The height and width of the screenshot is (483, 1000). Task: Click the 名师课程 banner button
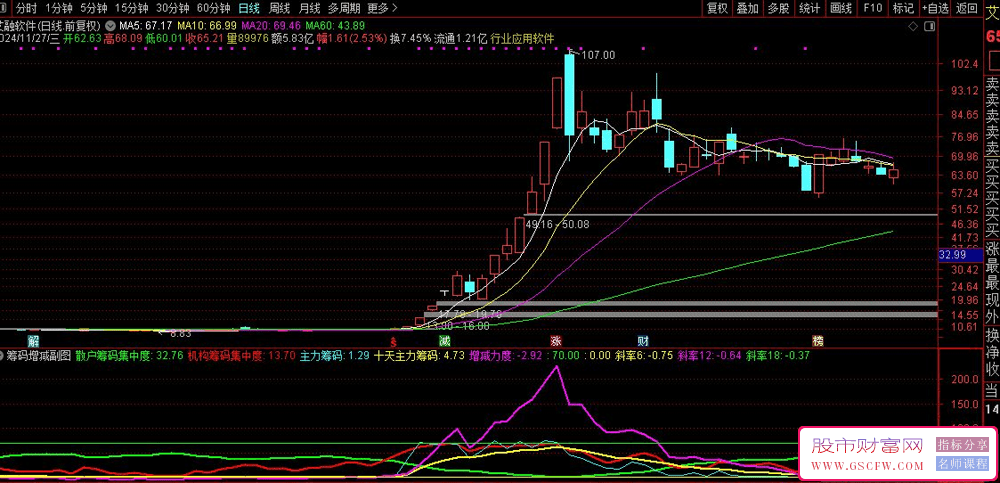[962, 463]
